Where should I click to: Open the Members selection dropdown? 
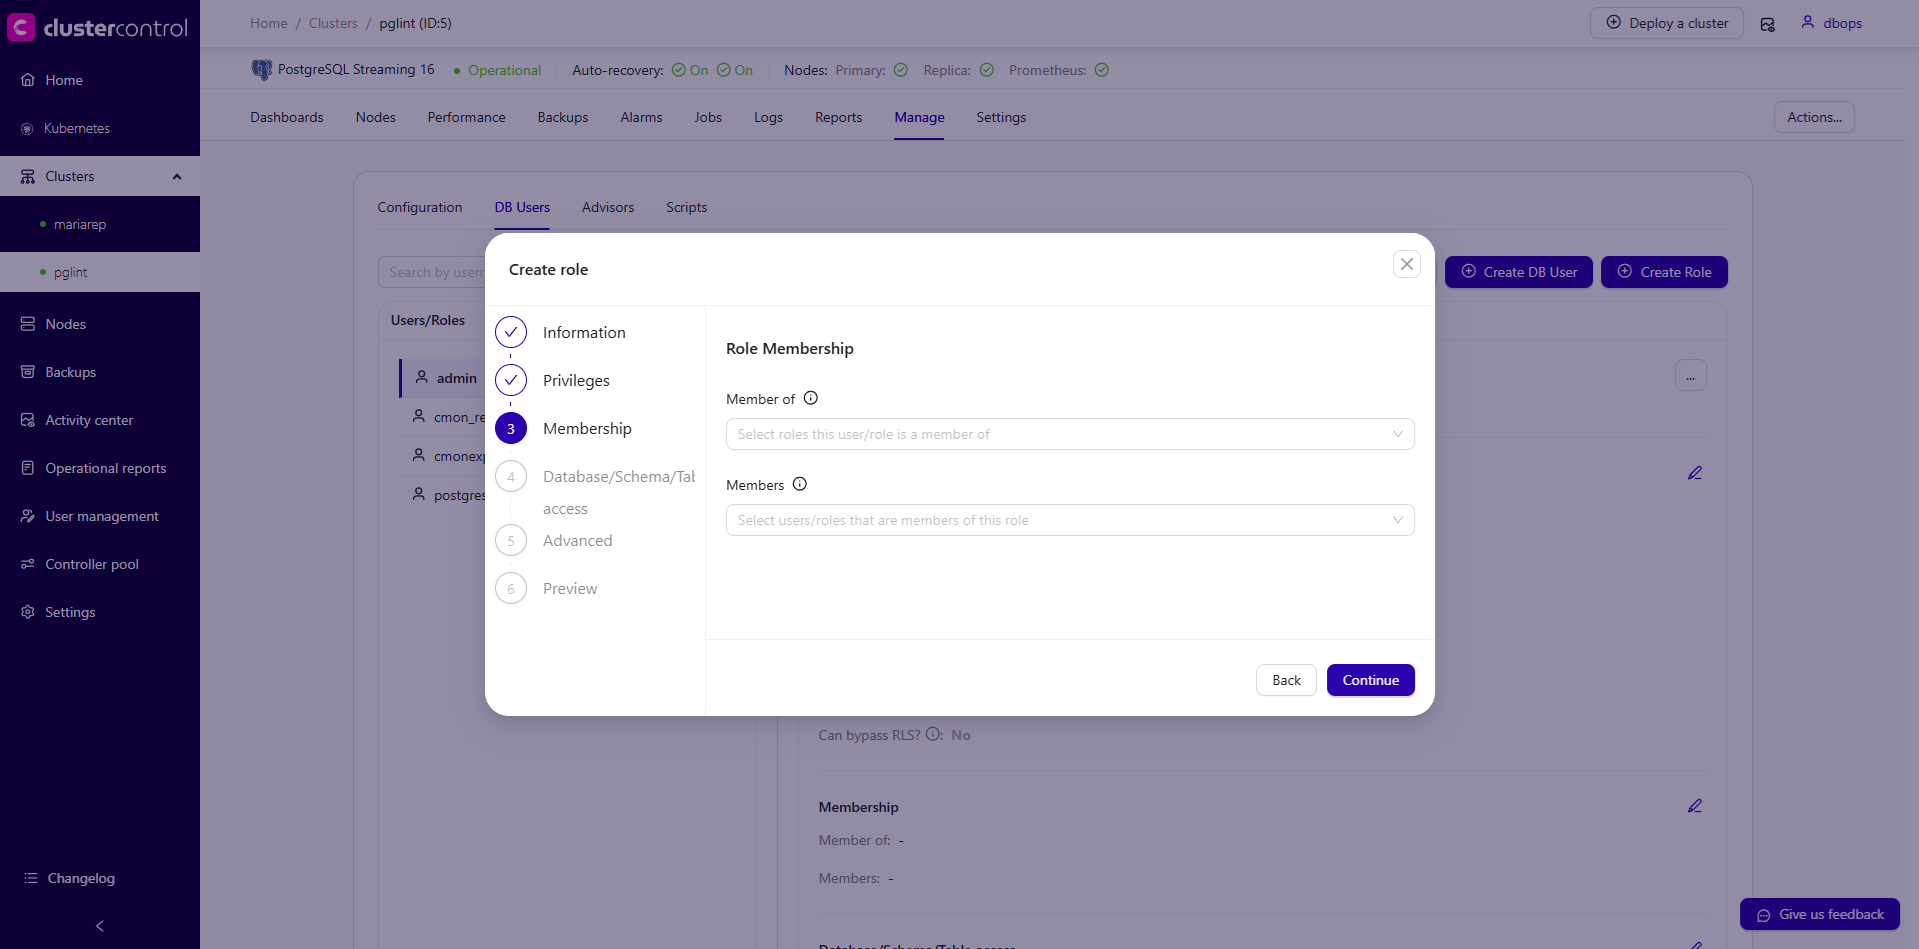[x=1069, y=520]
